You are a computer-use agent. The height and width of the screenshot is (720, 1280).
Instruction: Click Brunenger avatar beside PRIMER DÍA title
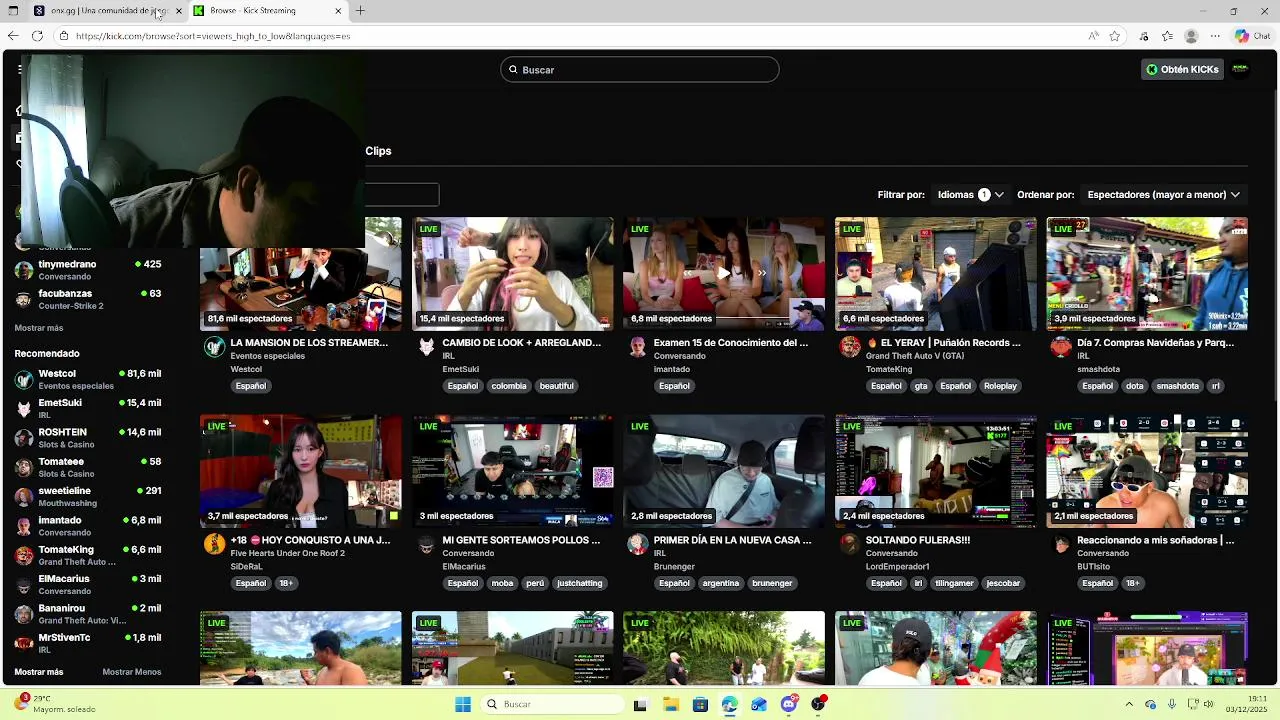[x=638, y=544]
